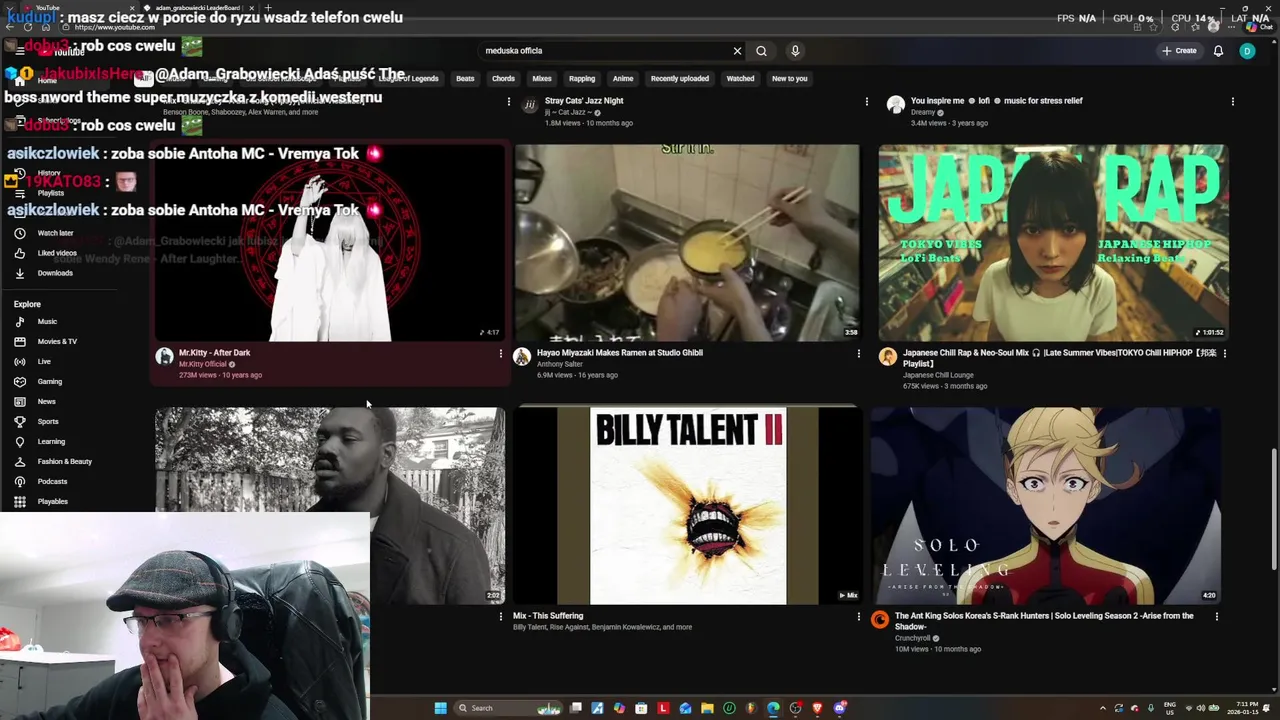Viewport: 1280px width, 720px height.
Task: Open the account avatar menu
Action: tap(1247, 51)
